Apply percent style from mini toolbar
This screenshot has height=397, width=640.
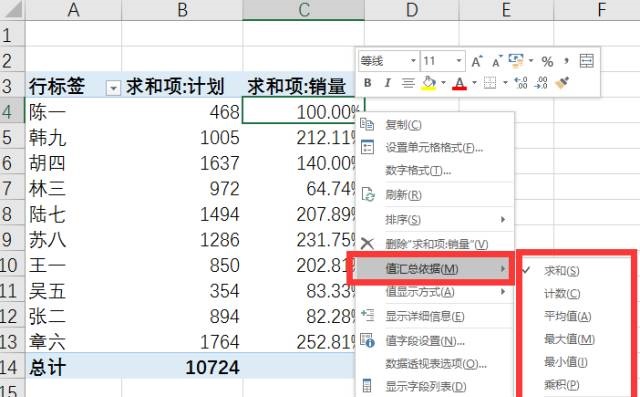(547, 62)
